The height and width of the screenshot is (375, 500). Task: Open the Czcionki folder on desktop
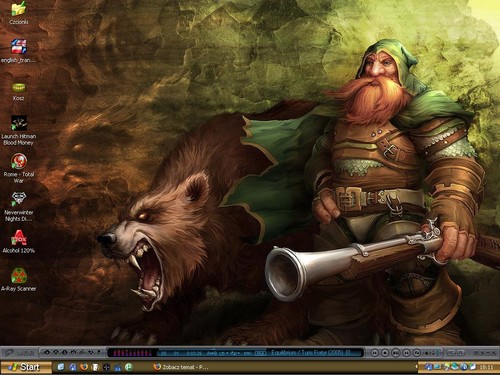19,13
